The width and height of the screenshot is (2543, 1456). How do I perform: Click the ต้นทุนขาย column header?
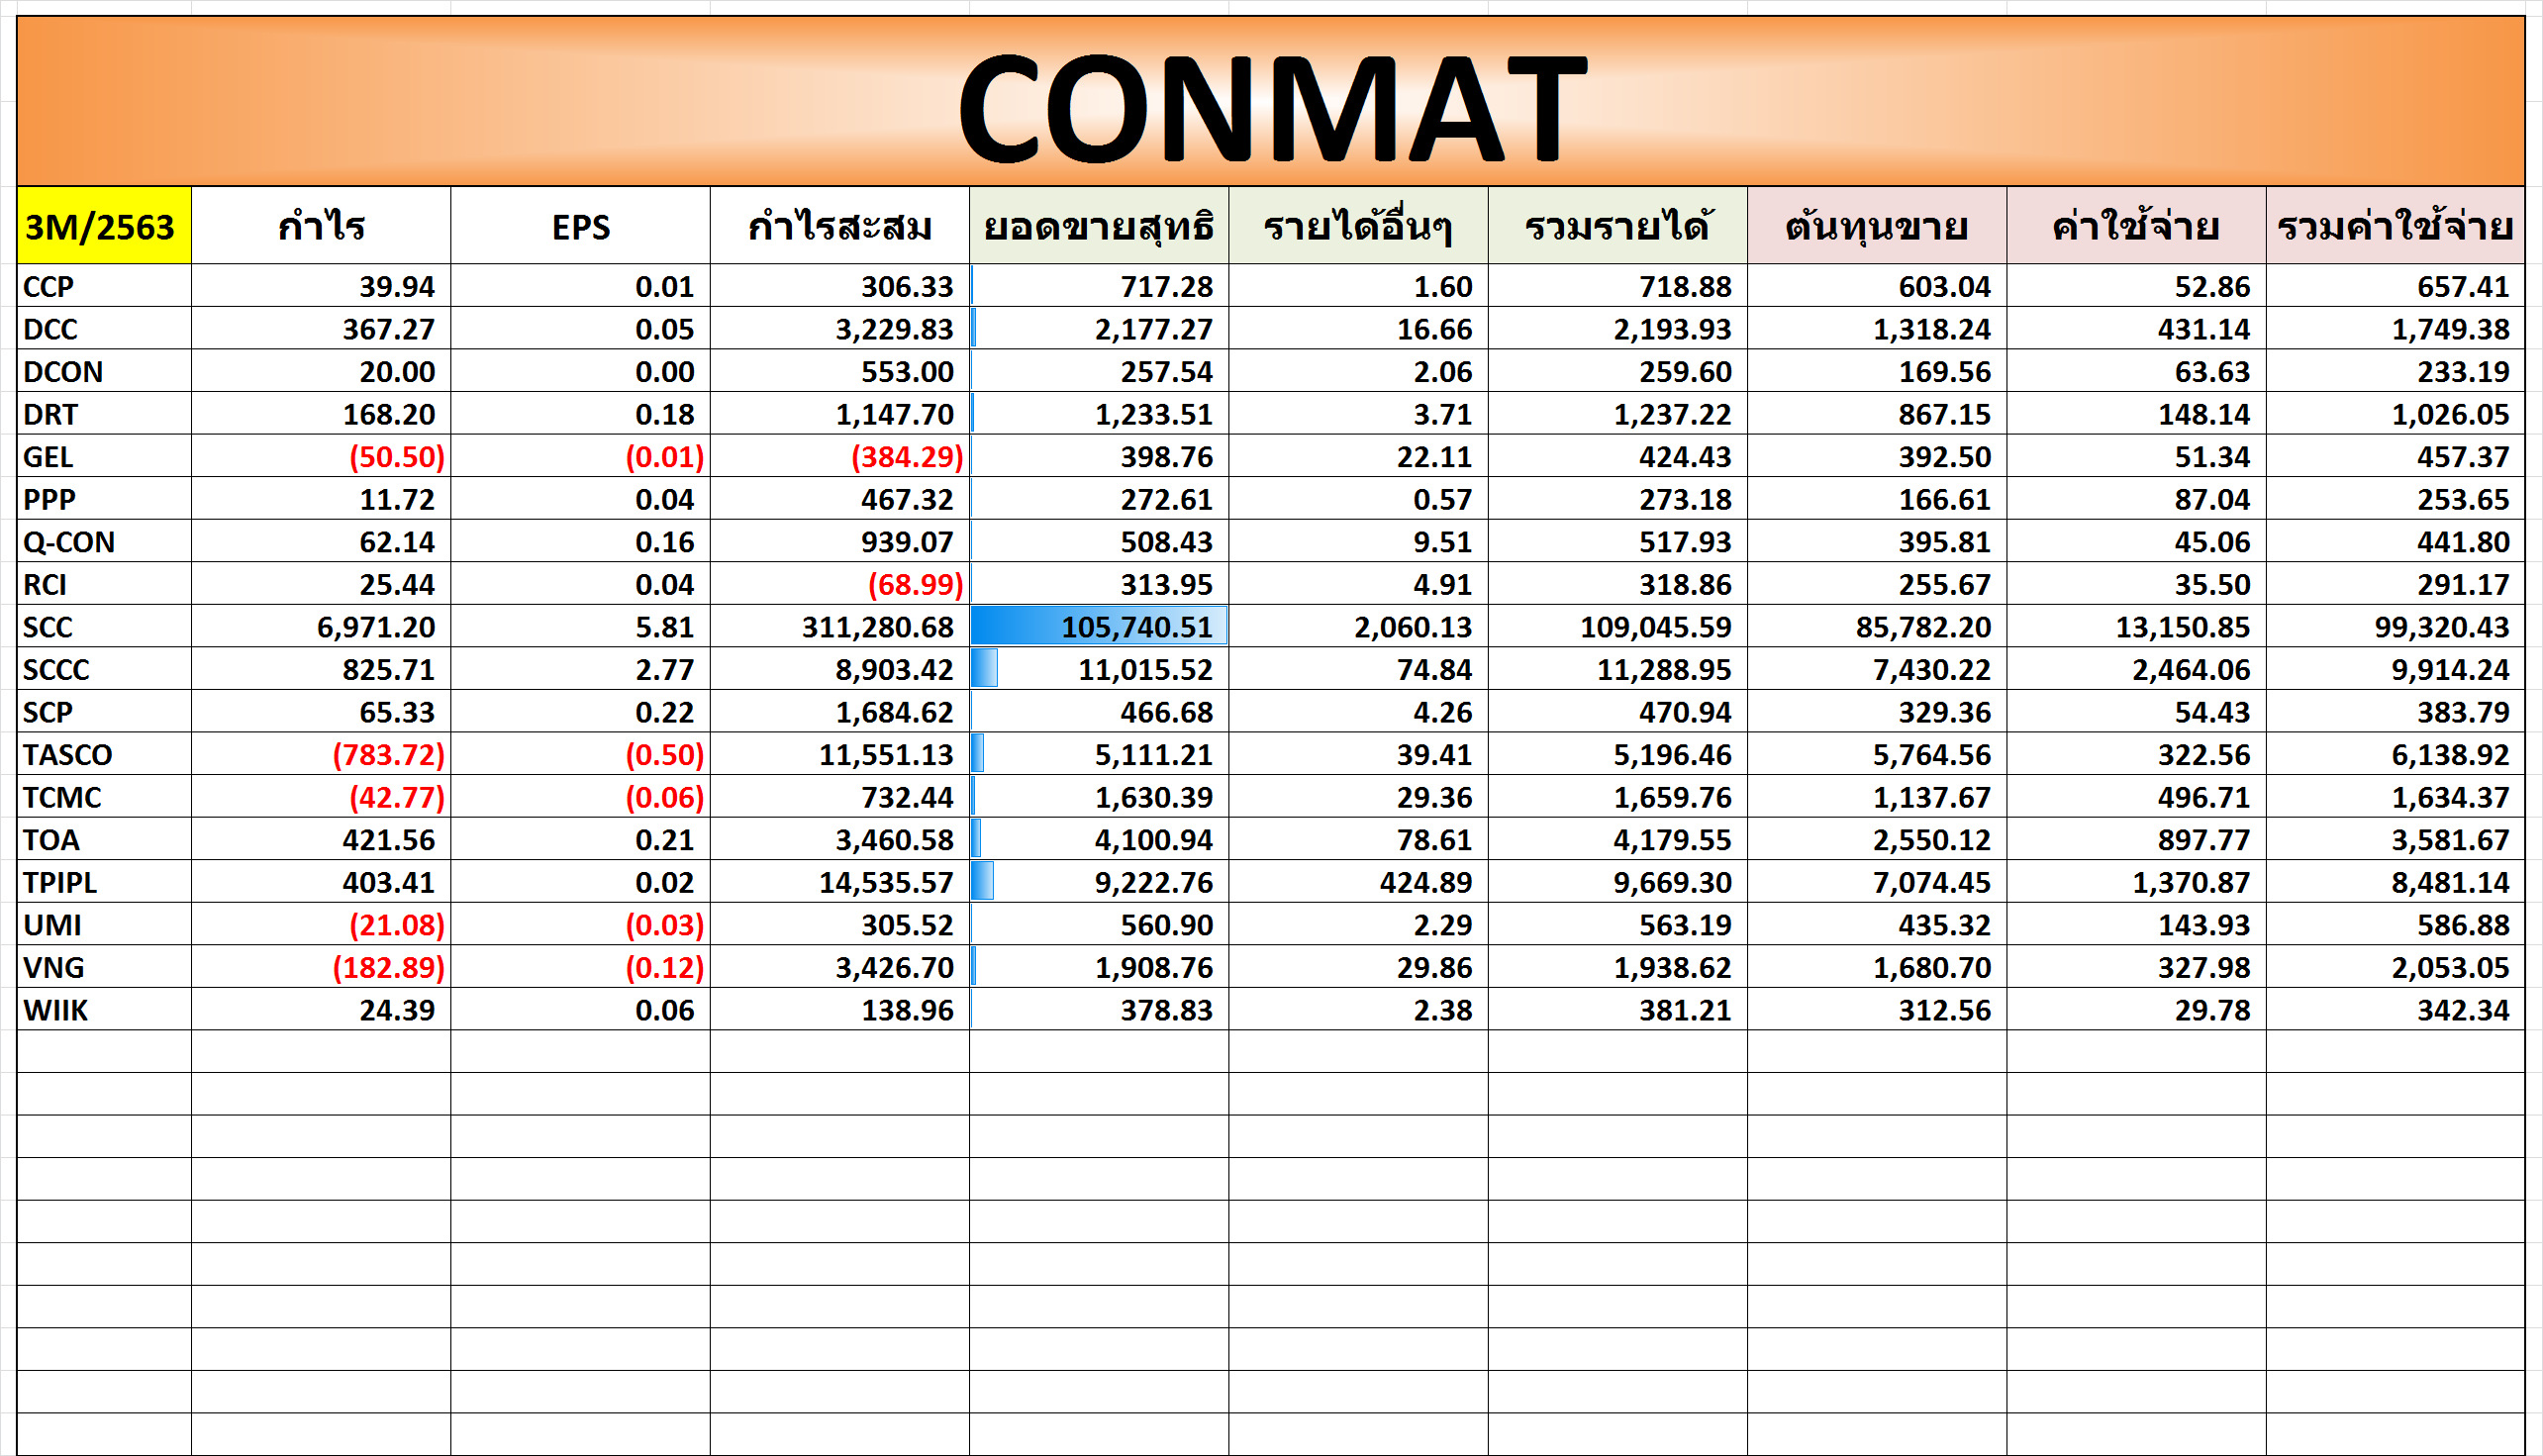point(1876,227)
